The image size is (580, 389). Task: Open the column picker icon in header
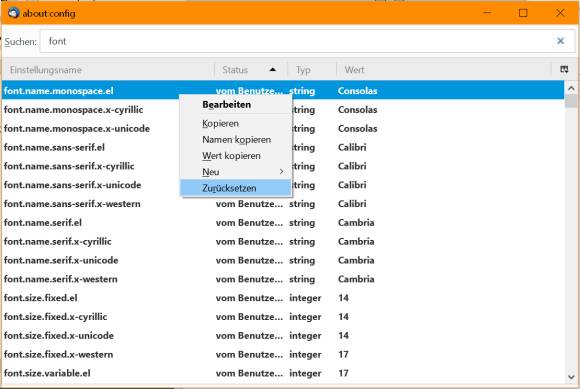point(564,69)
